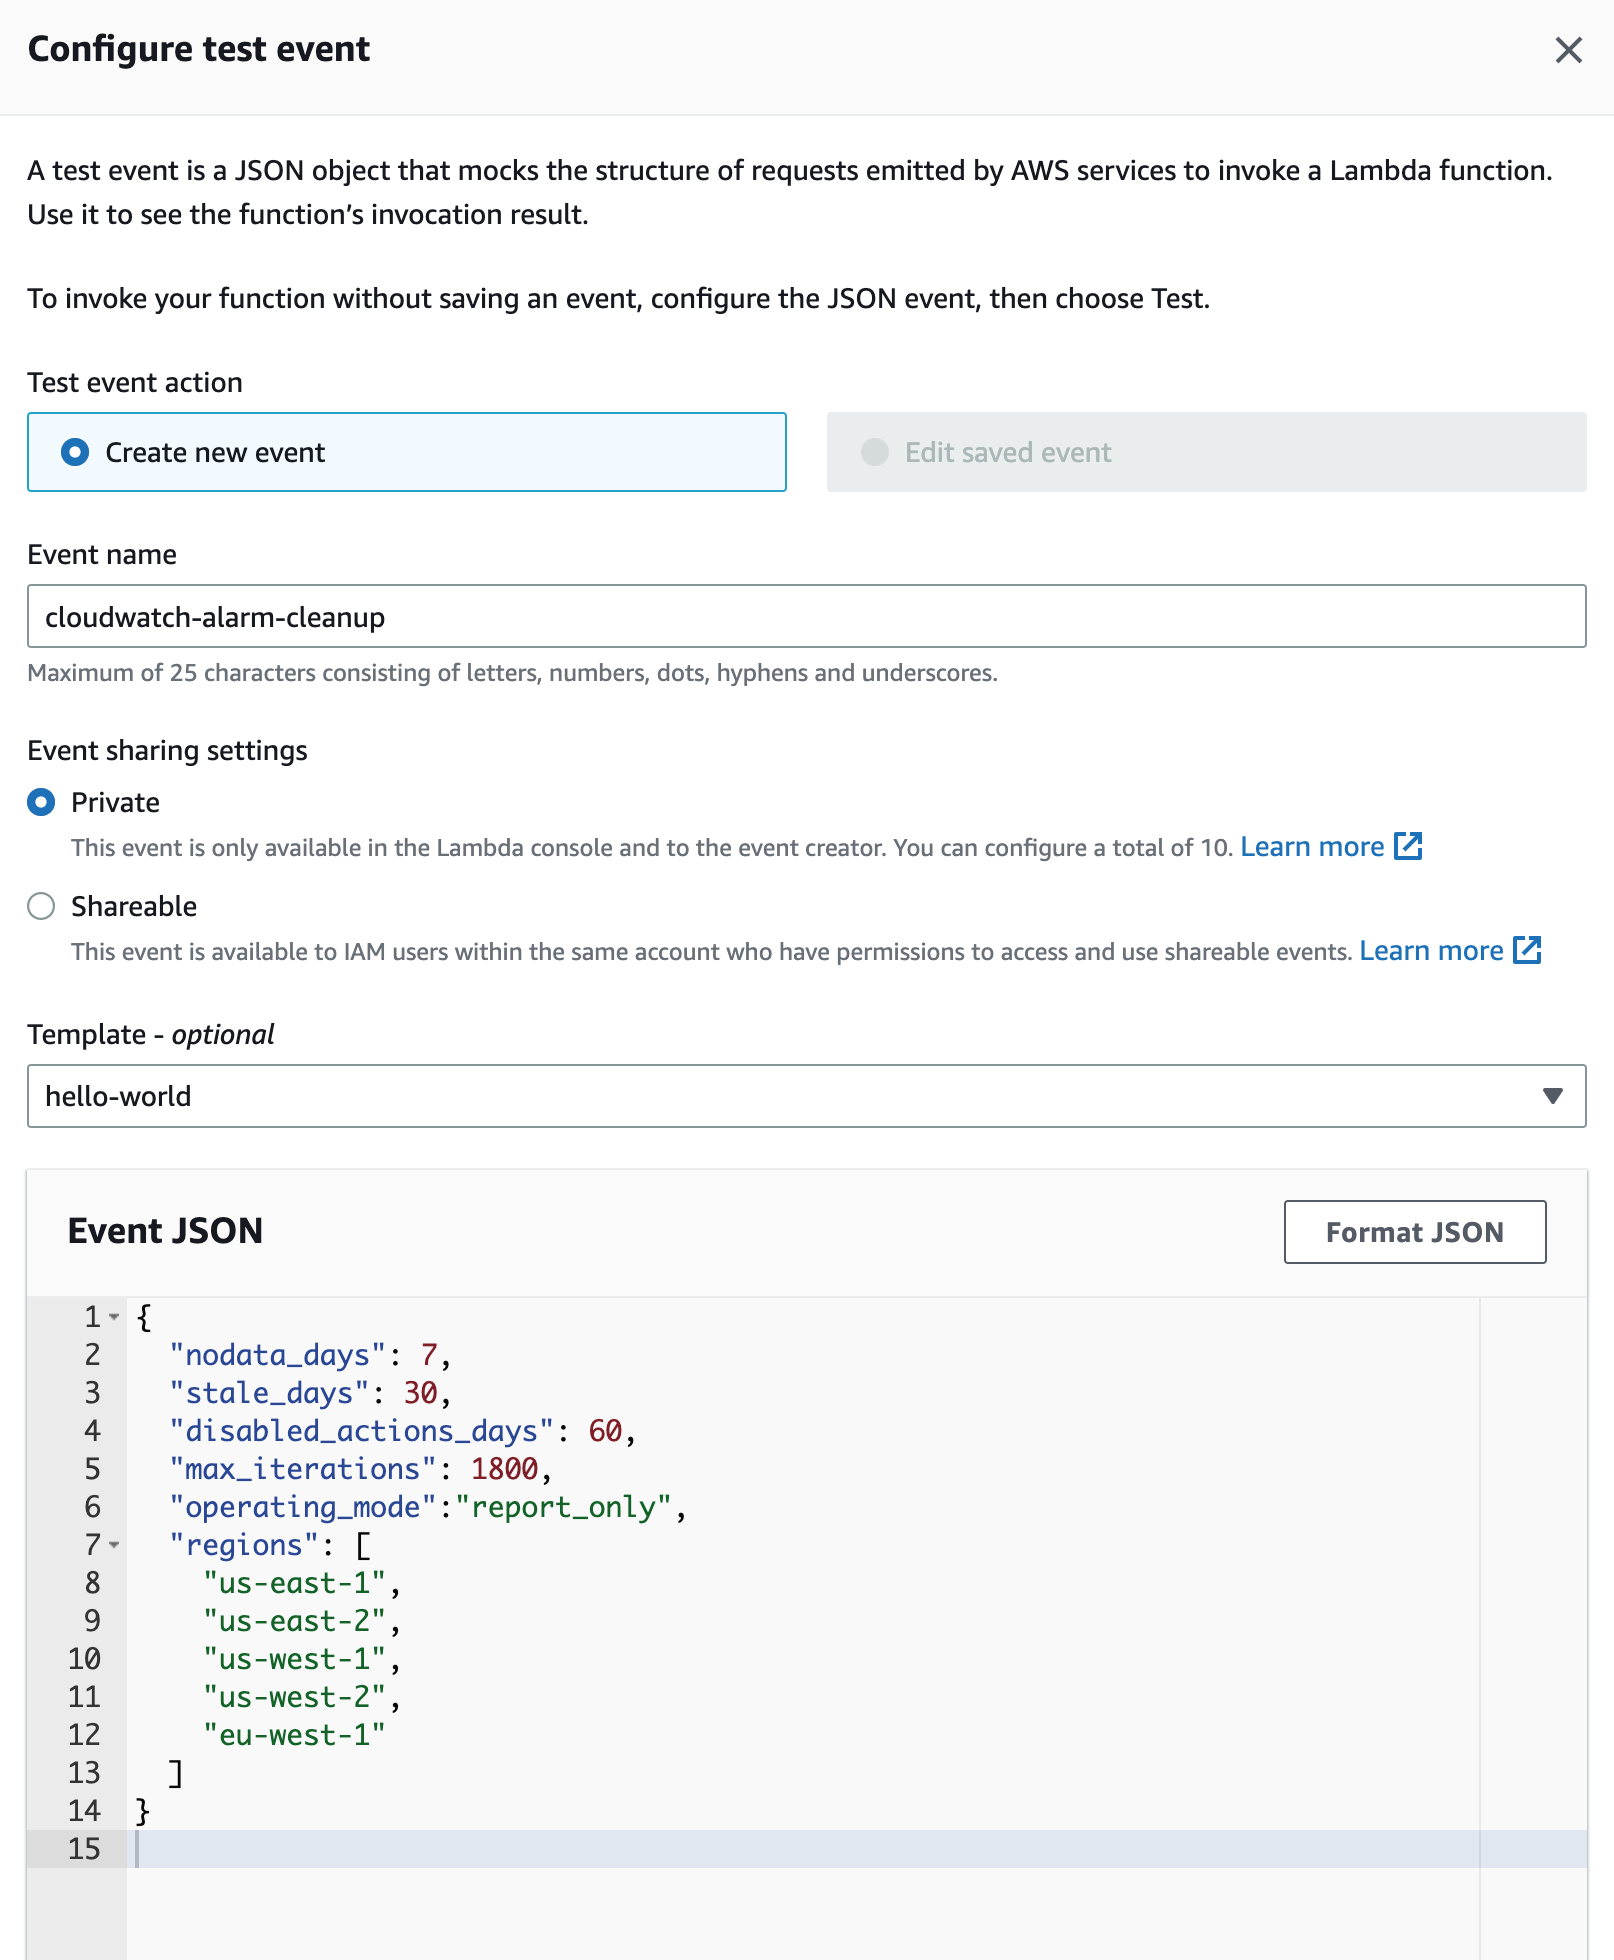
Task: Click the Format JSON button
Action: (1414, 1231)
